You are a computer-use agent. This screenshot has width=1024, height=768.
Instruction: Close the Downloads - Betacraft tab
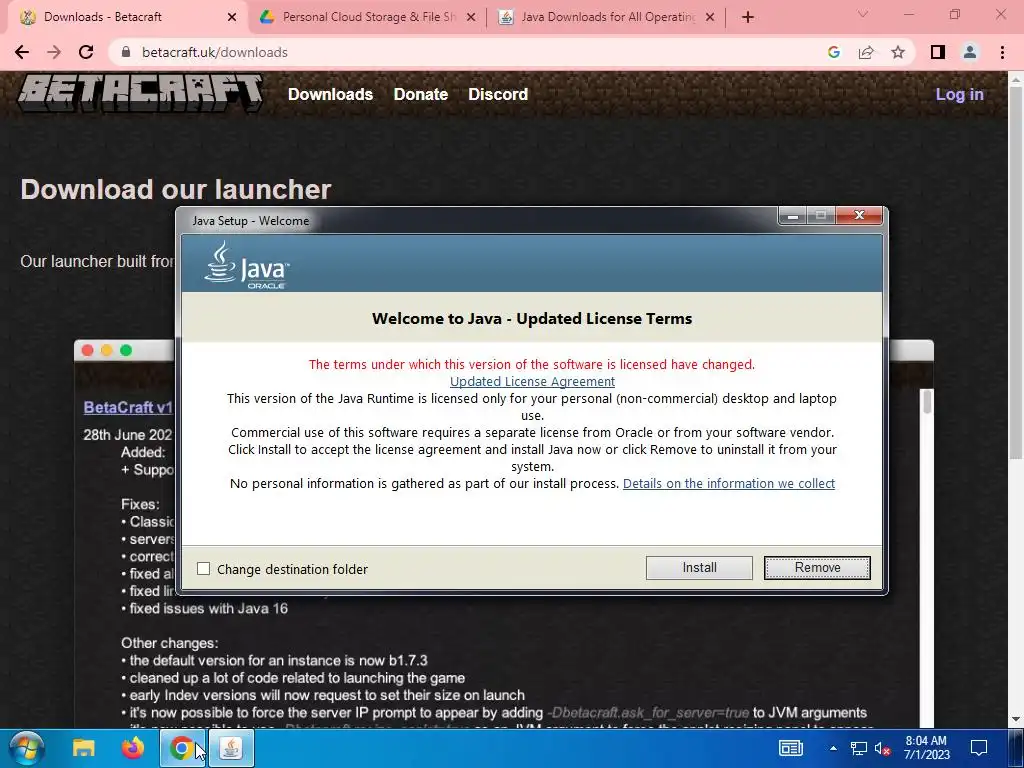click(232, 17)
